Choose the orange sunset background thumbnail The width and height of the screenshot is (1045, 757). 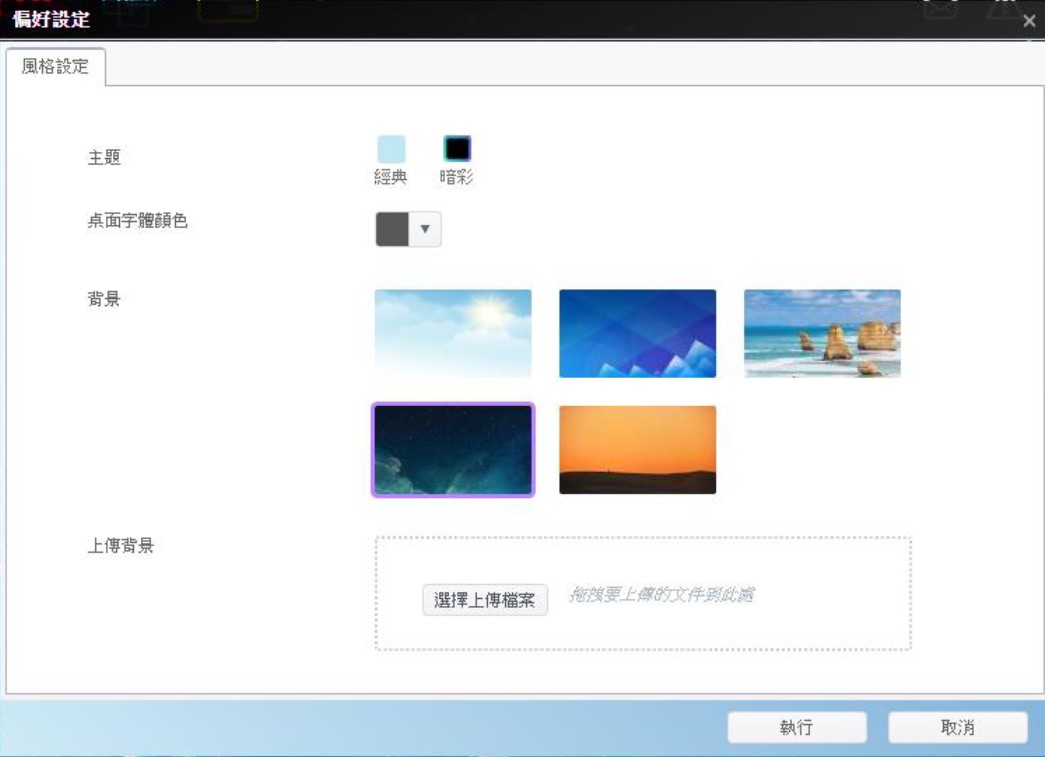tap(638, 450)
